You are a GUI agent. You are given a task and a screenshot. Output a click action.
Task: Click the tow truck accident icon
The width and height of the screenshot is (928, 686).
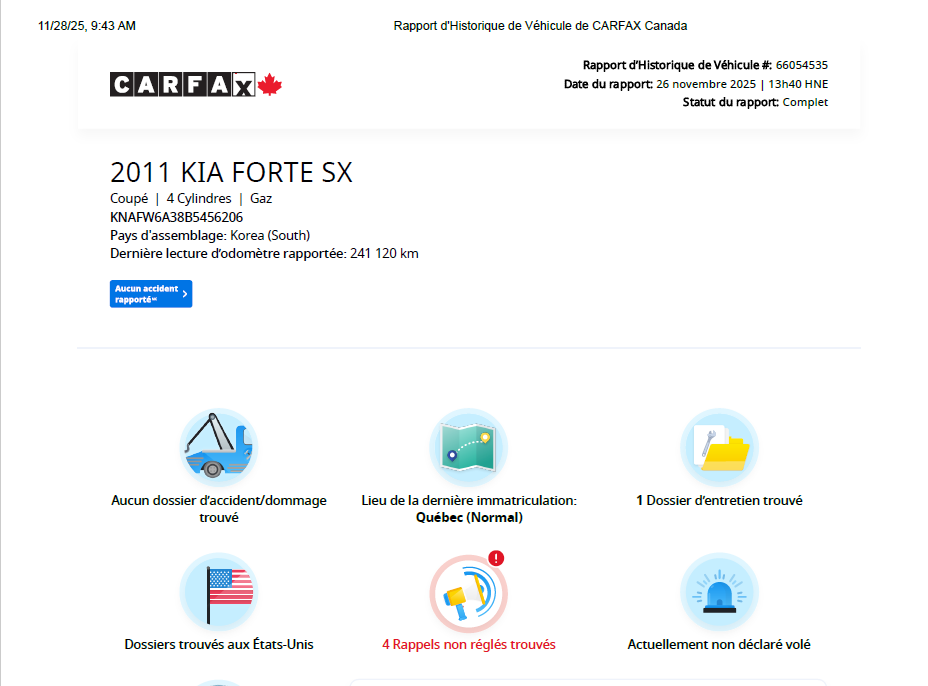[218, 448]
